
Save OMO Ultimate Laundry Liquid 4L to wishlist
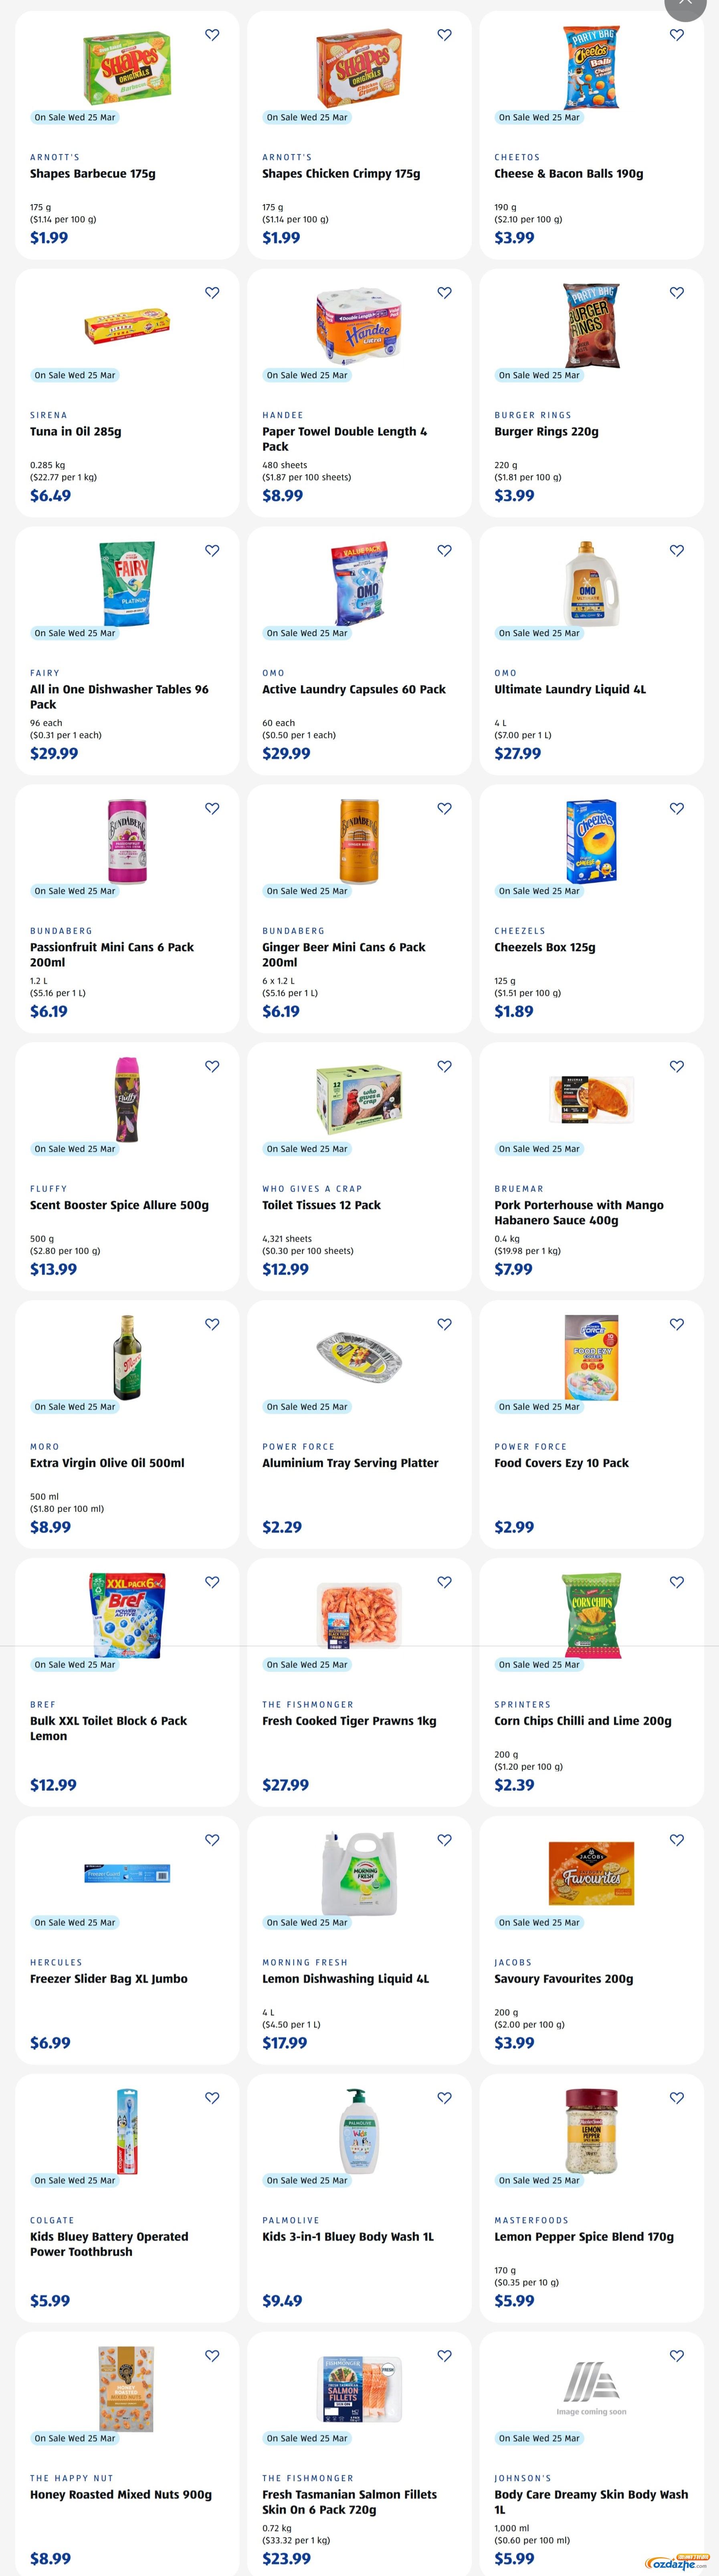tap(677, 551)
